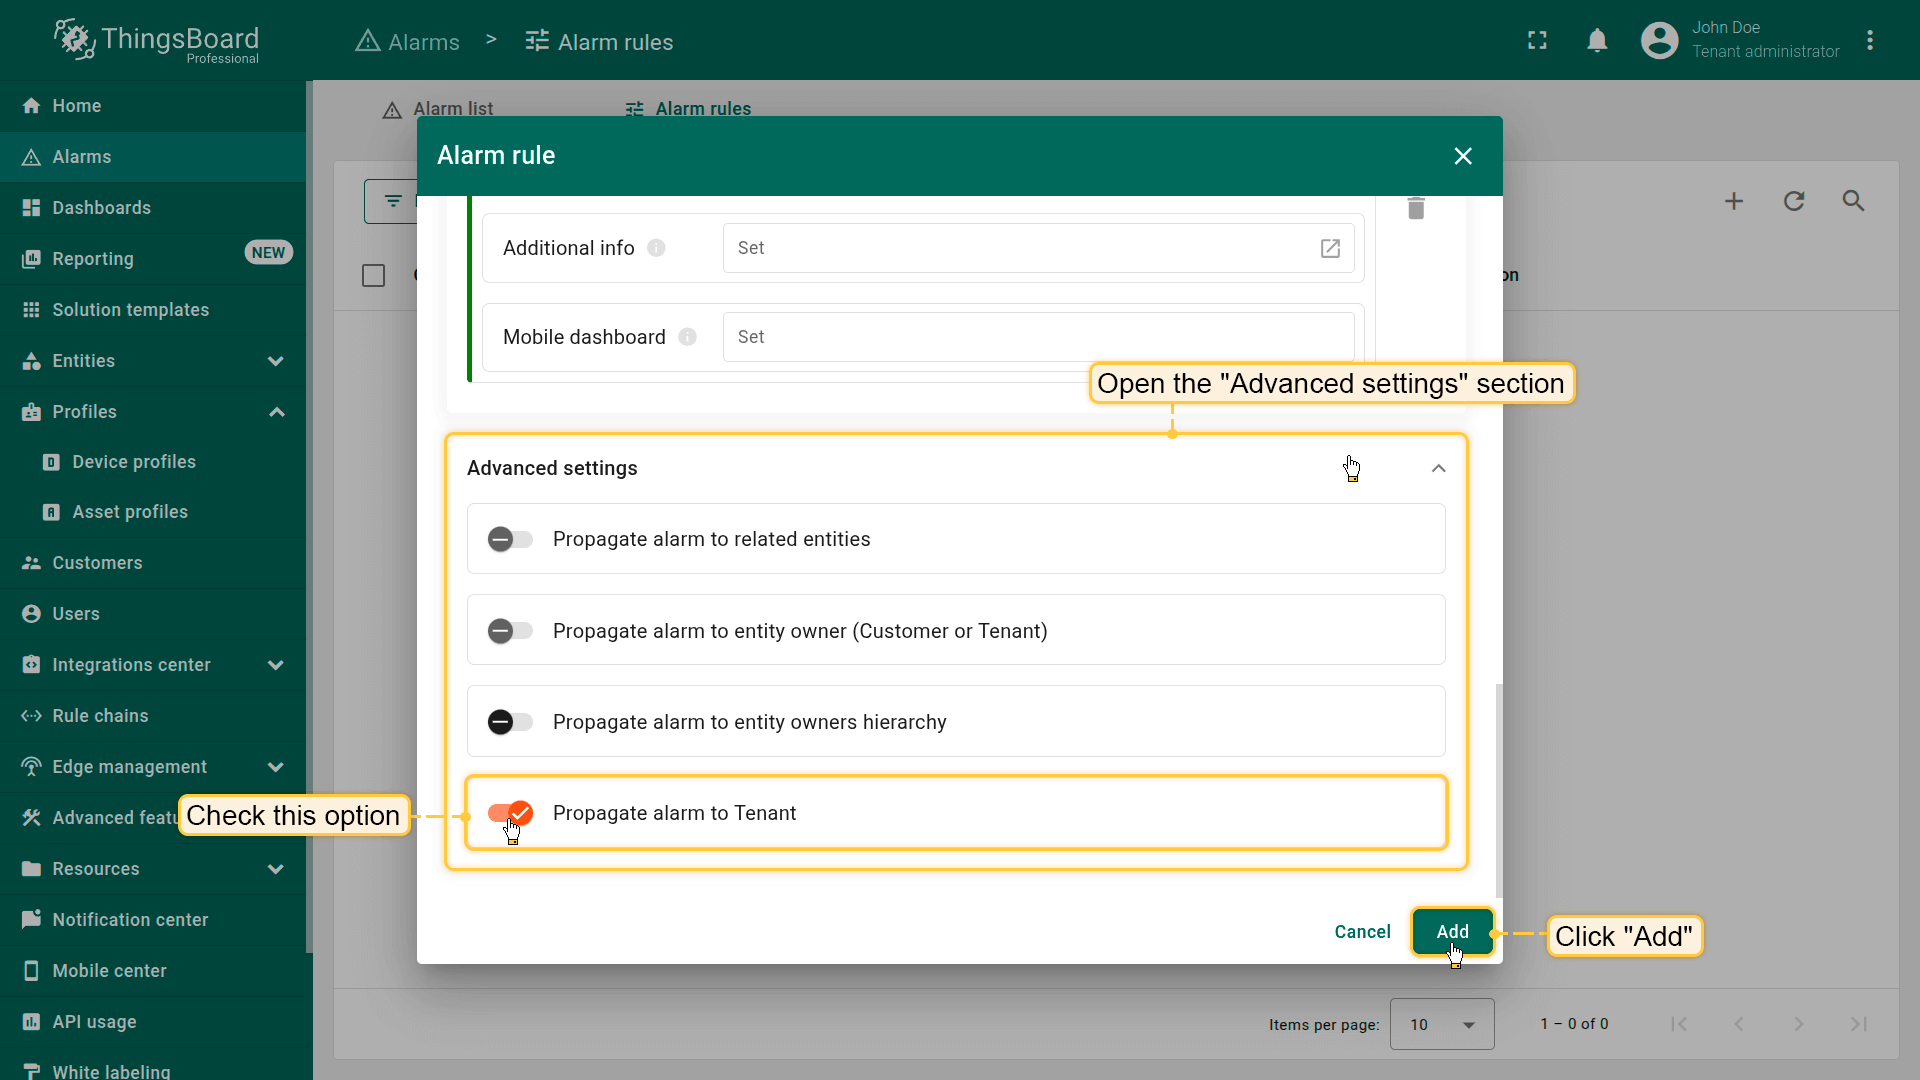Screen dimensions: 1920x1080
Task: Toggle Propagate alarm to entity owner
Action: (x=510, y=631)
